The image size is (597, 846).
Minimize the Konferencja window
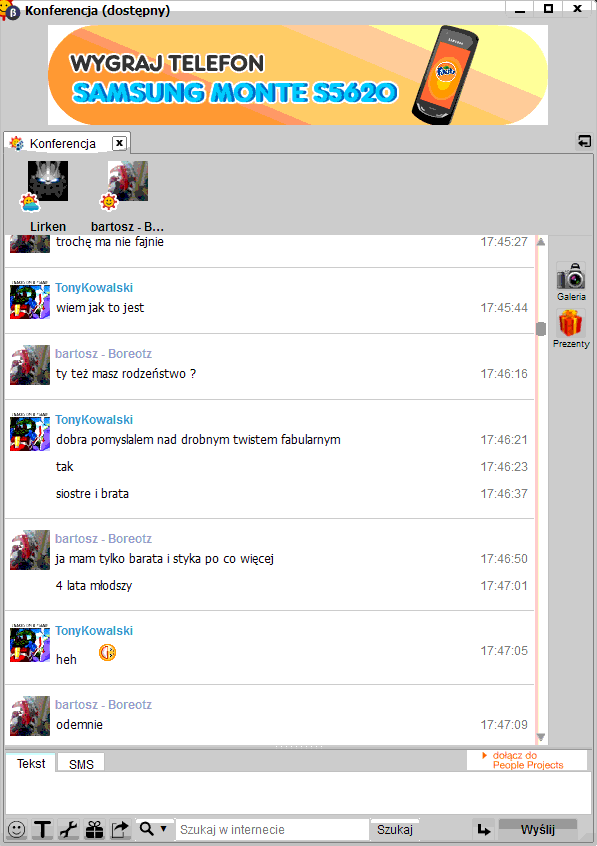click(x=520, y=9)
